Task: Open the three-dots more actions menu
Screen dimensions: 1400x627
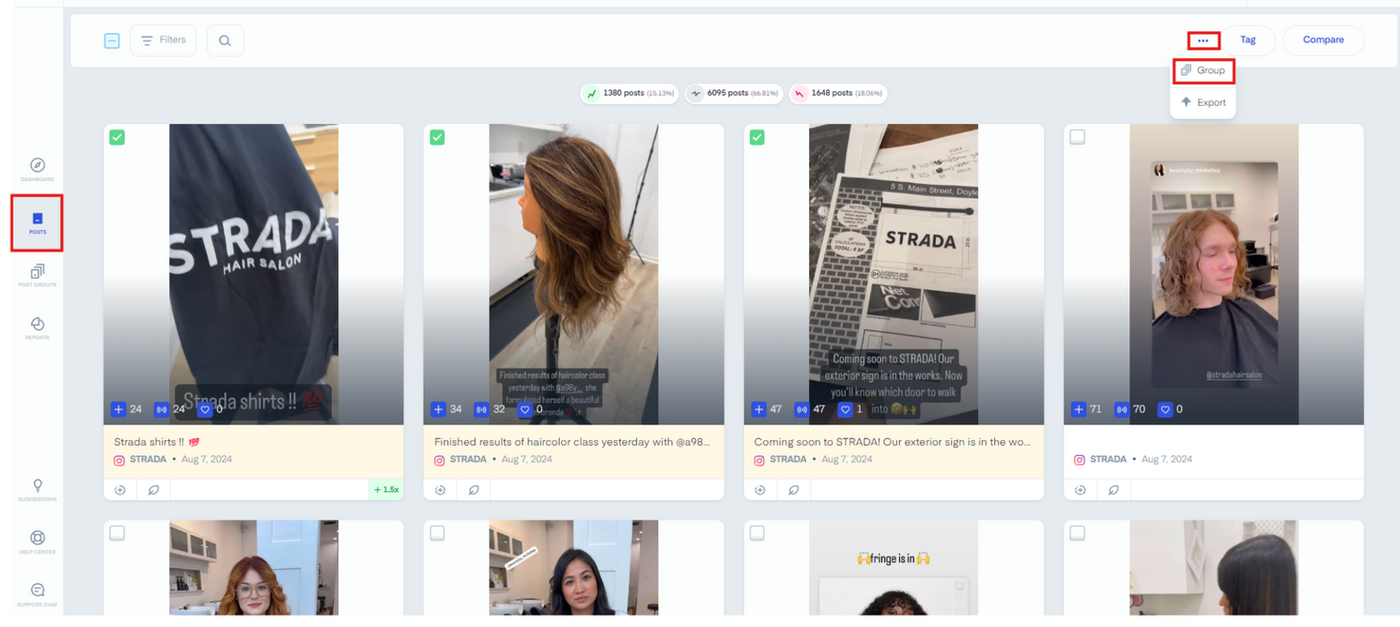Action: (x=1203, y=41)
